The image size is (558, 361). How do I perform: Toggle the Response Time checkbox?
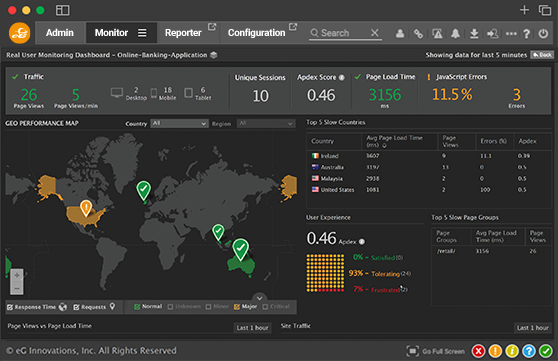(10, 307)
